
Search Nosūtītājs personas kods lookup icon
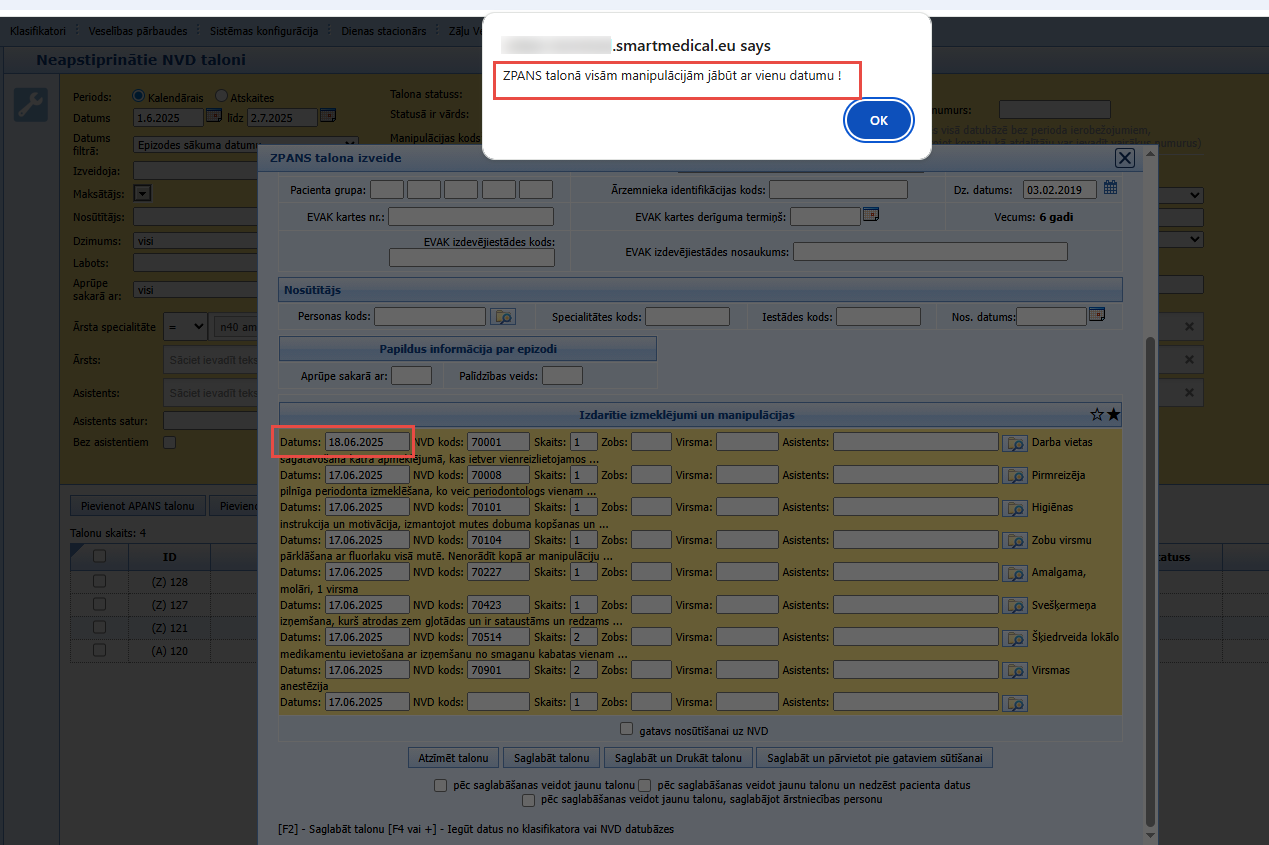tap(502, 317)
